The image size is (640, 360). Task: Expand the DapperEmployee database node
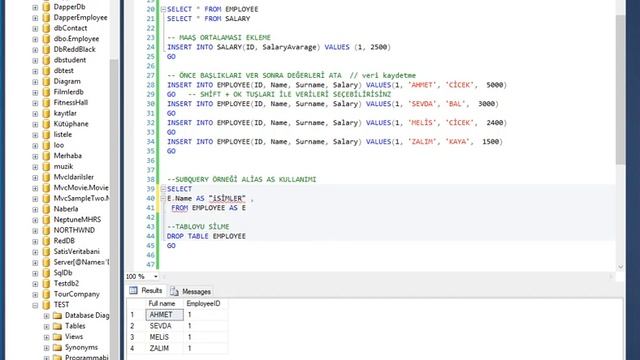tap(35, 18)
